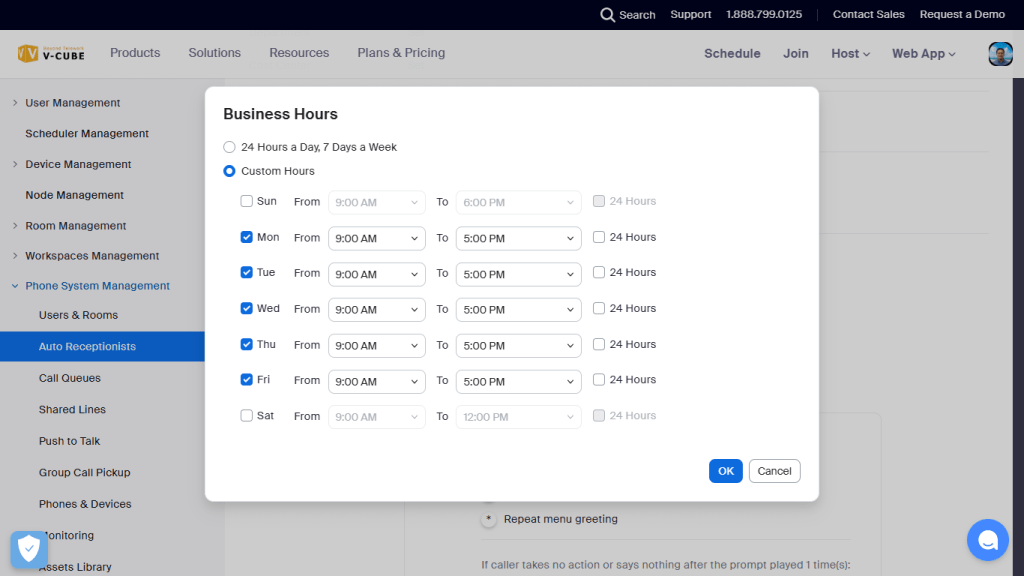Enable the Sunday checkbox
1024x576 pixels.
click(247, 202)
